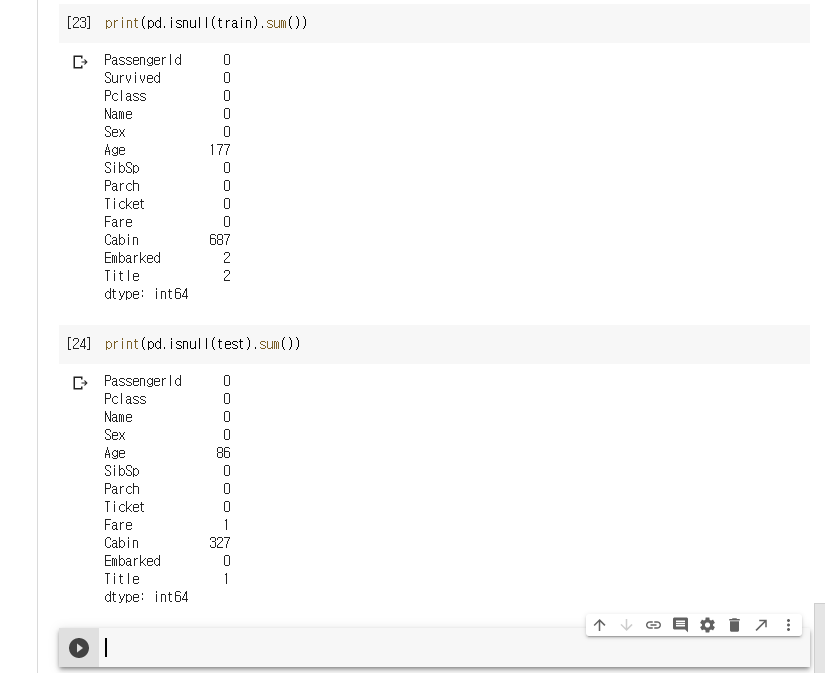The width and height of the screenshot is (825, 673).
Task: Click the [24] execution count
Action: click(79, 344)
